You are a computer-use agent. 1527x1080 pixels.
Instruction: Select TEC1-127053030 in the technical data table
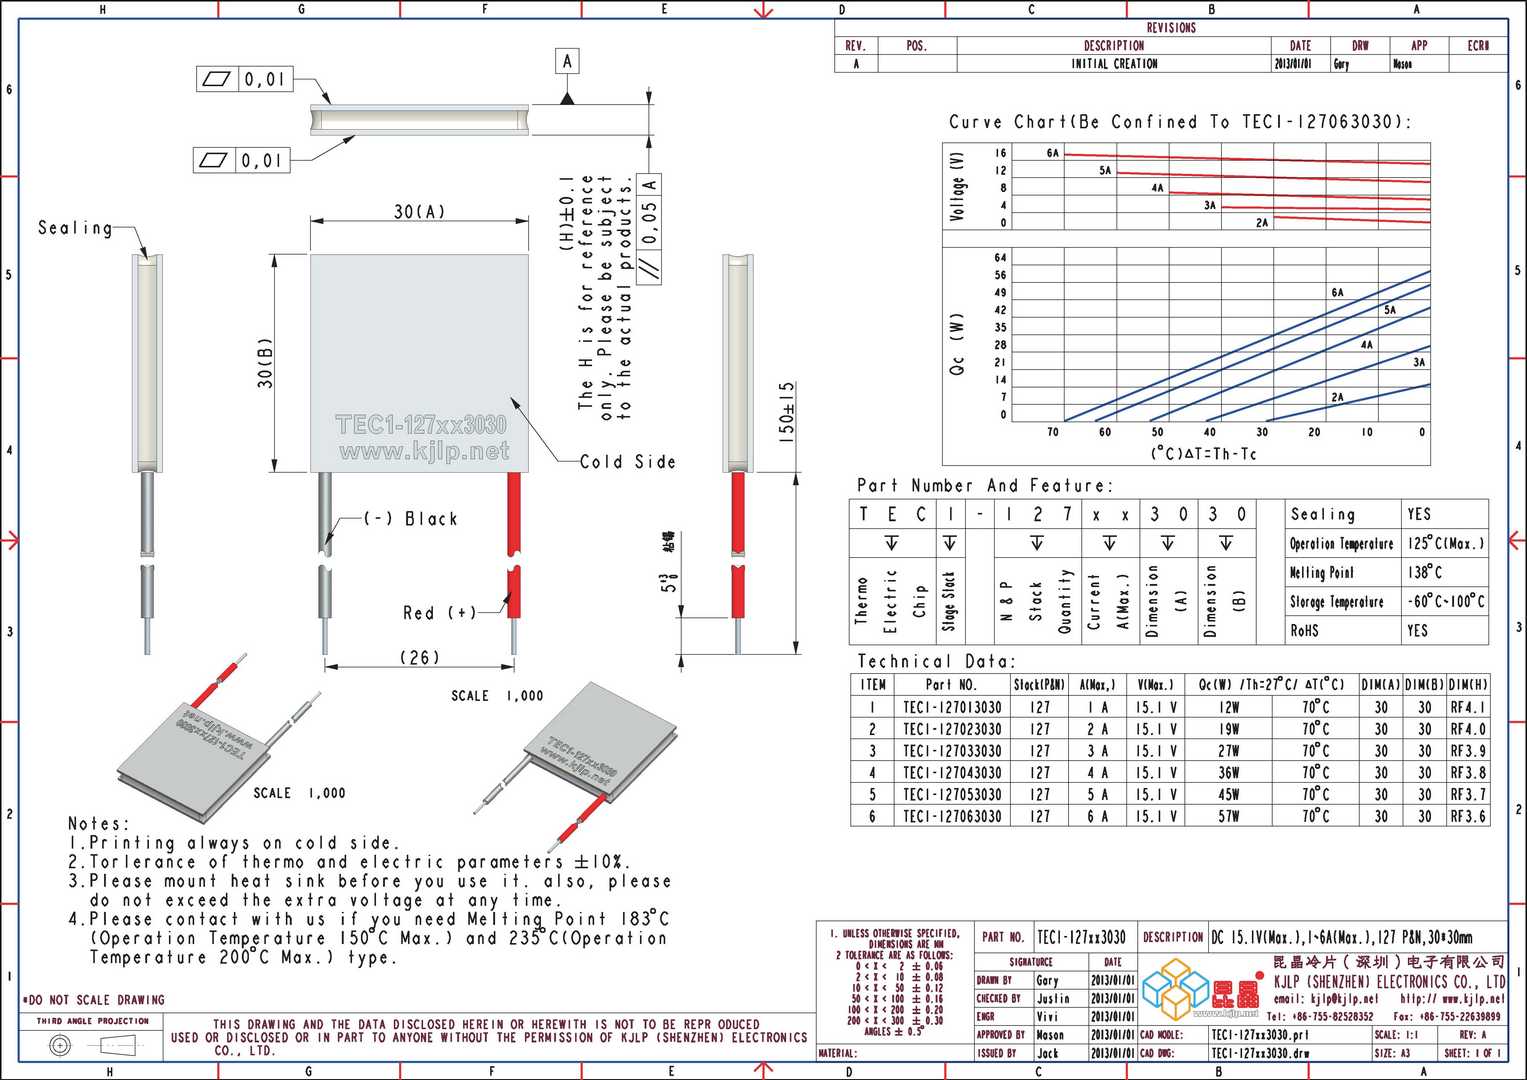(x=952, y=795)
